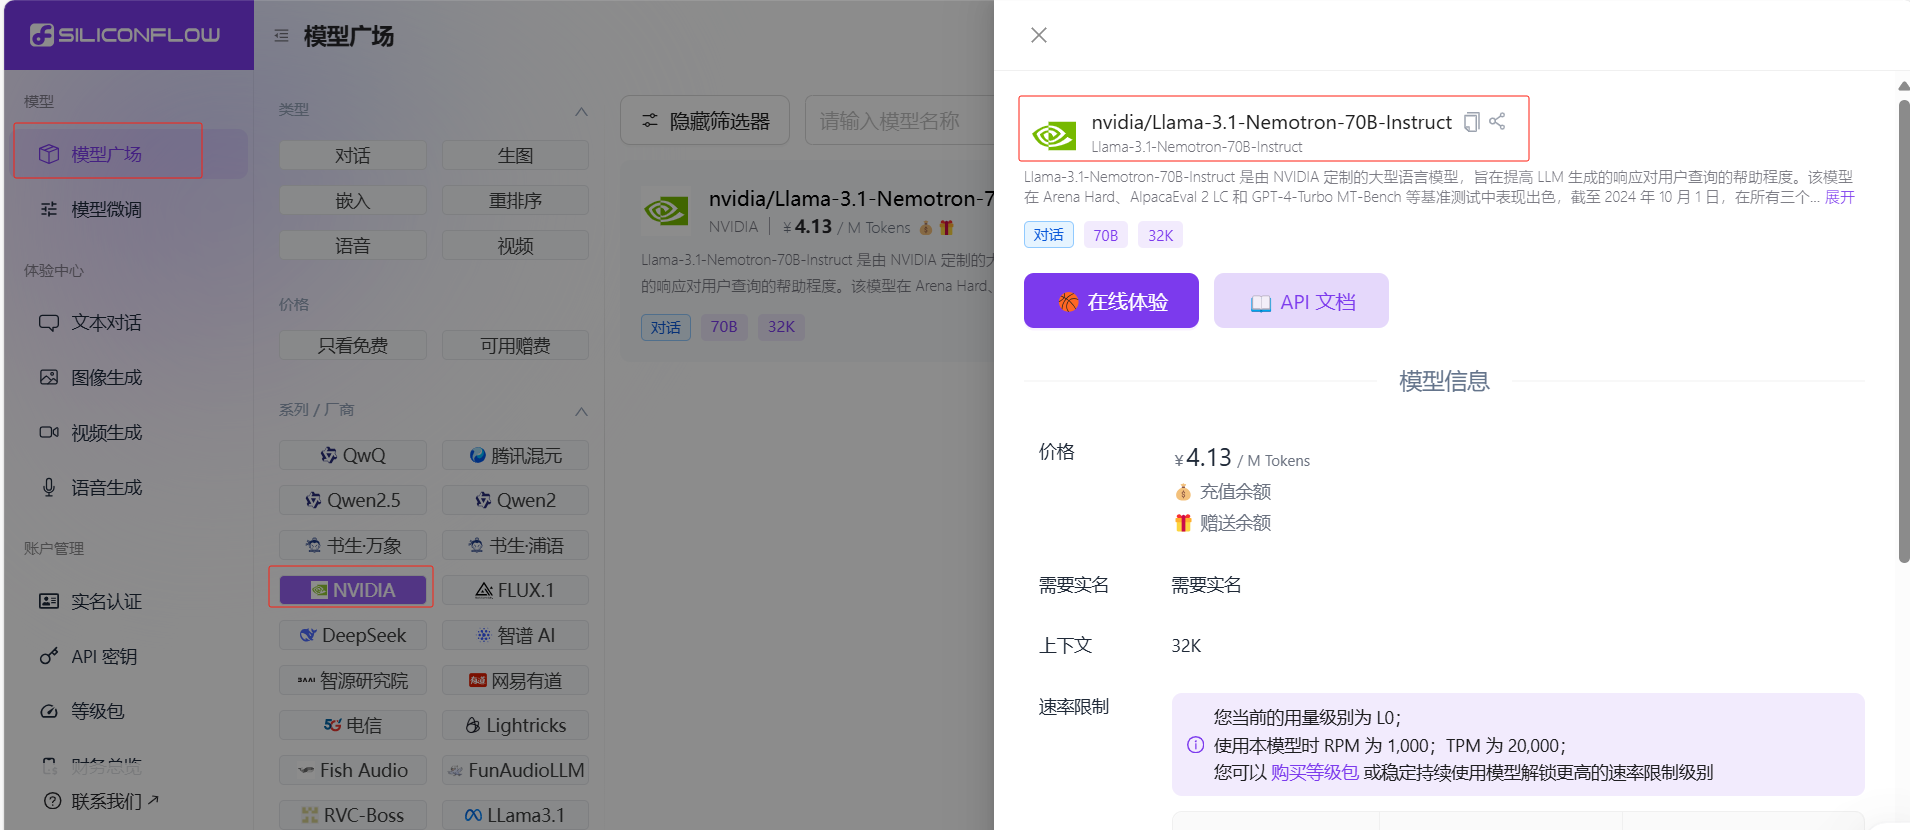Select the Qwen2.5 series filter
Viewport: 1910px width, 830px height.
click(353, 500)
